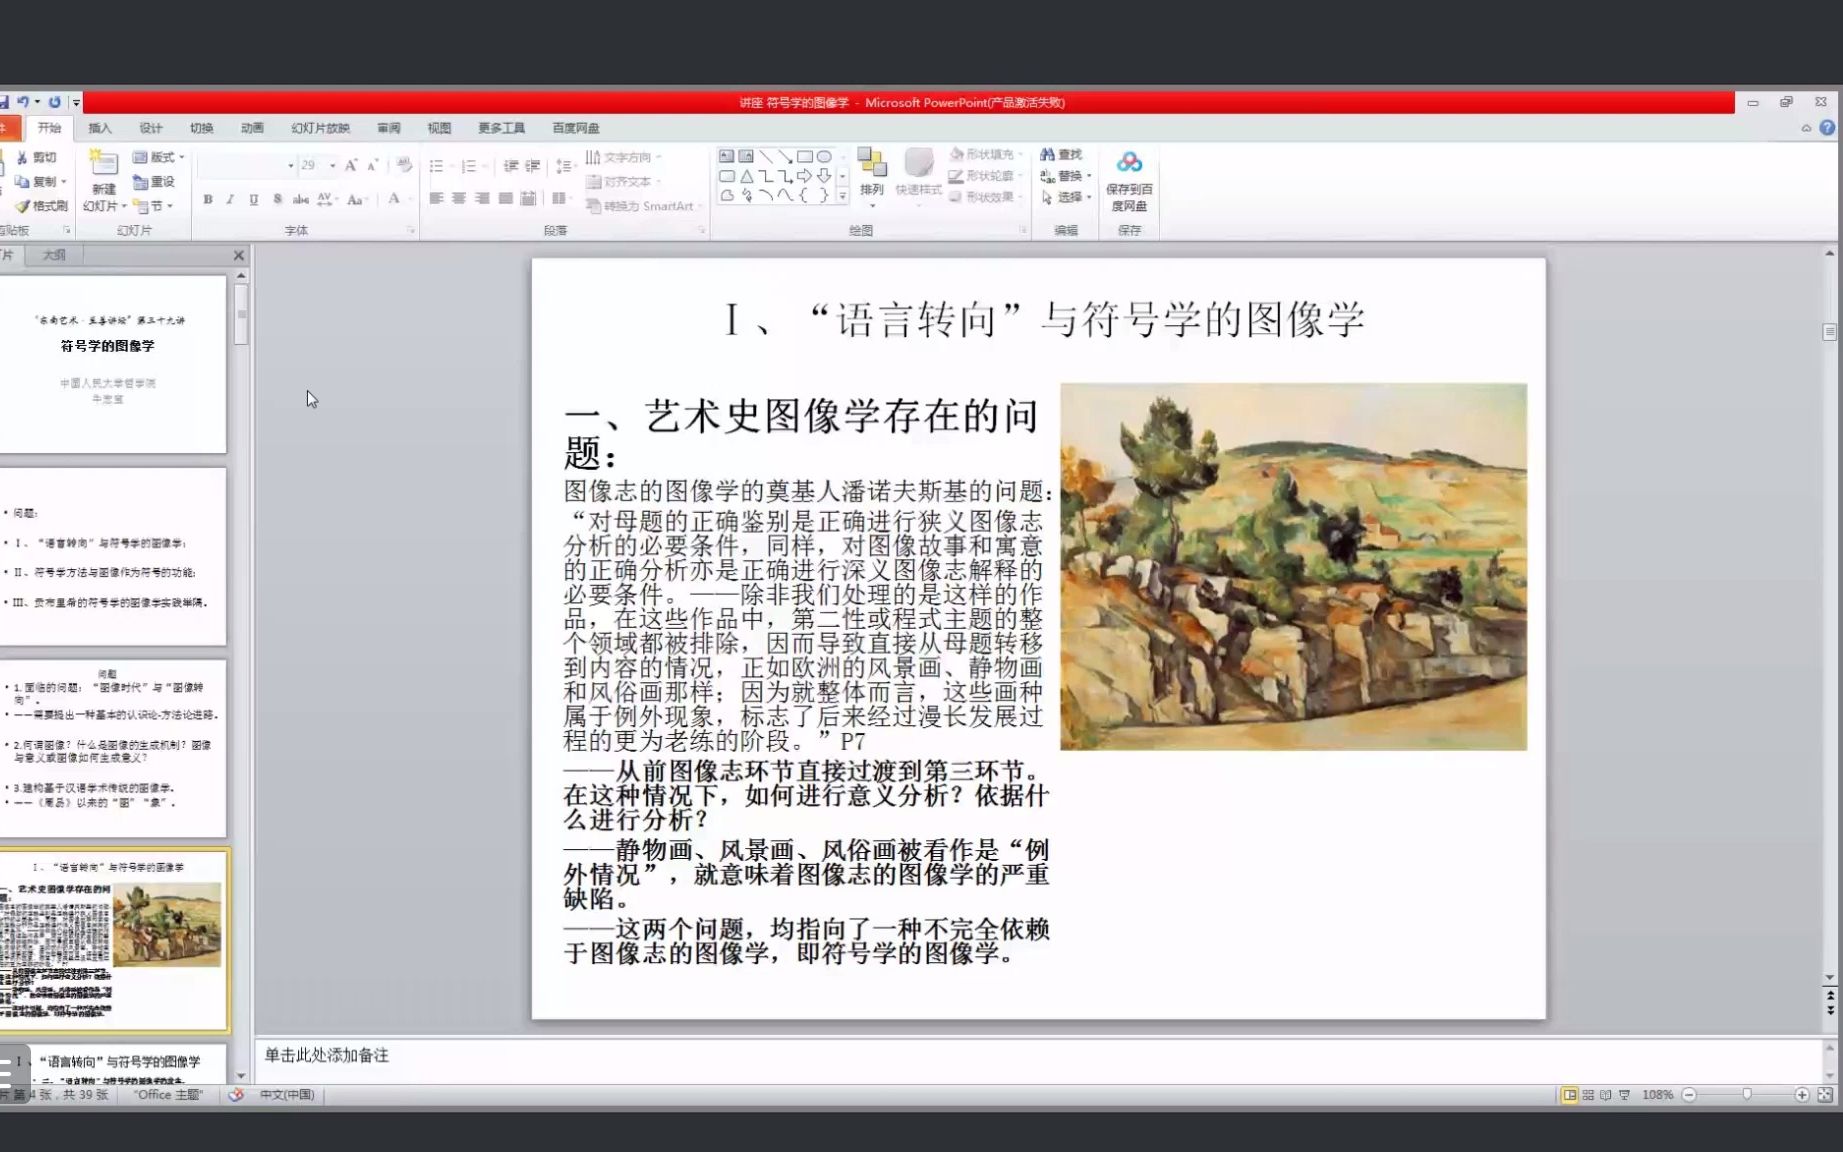
Task: Click 形状填充 shape fill button
Action: click(986, 154)
